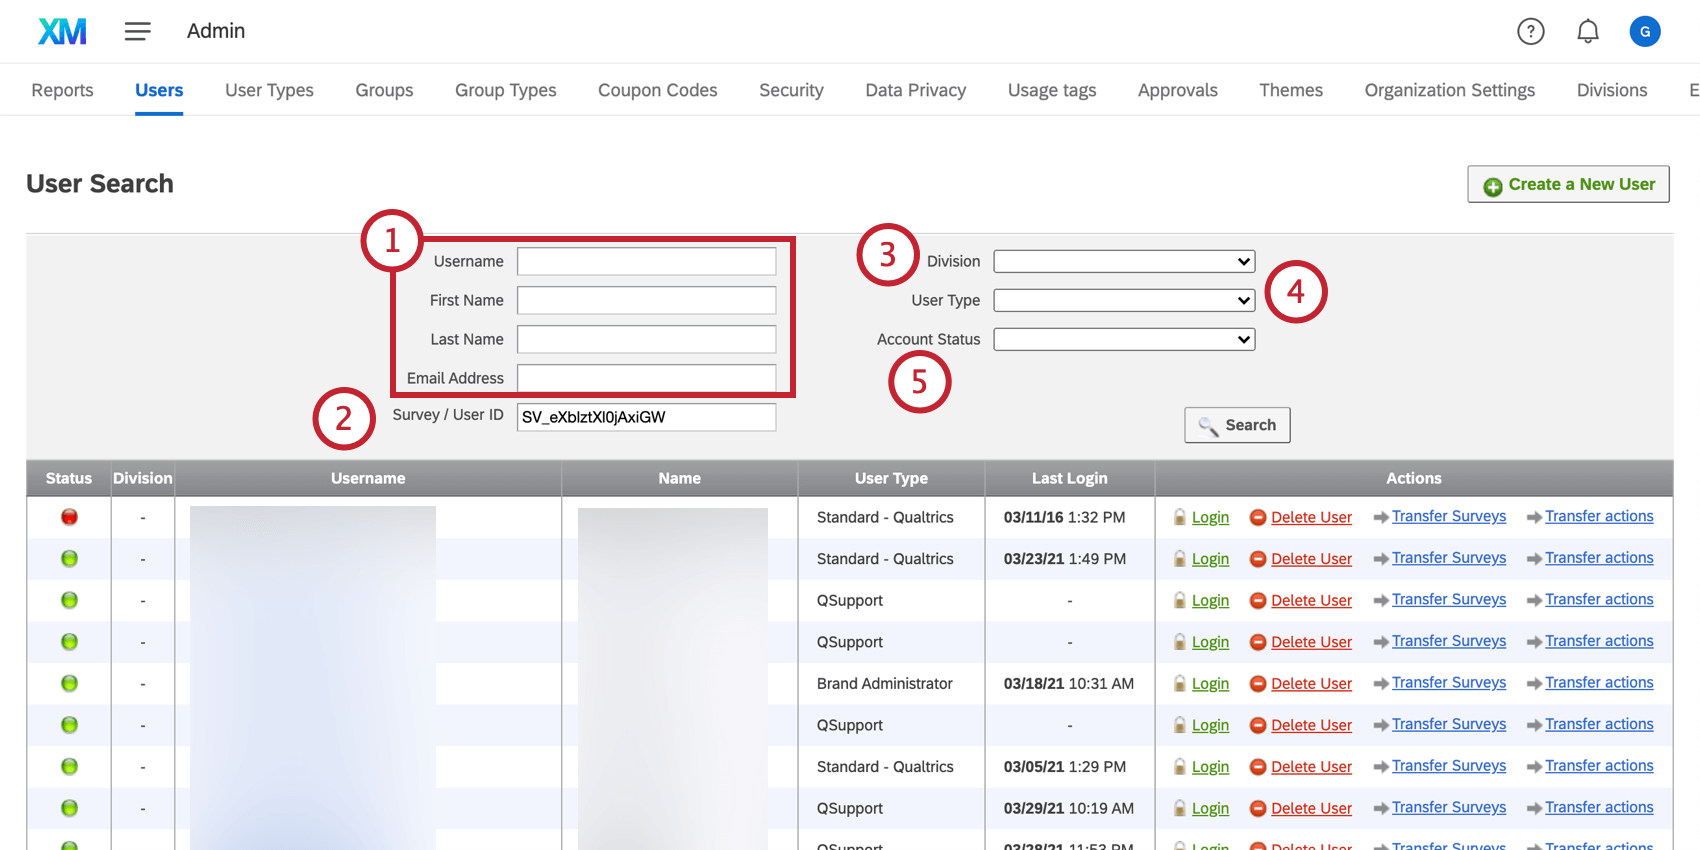Open the help question mark icon
Screen dimensions: 1700x850
1530,31
